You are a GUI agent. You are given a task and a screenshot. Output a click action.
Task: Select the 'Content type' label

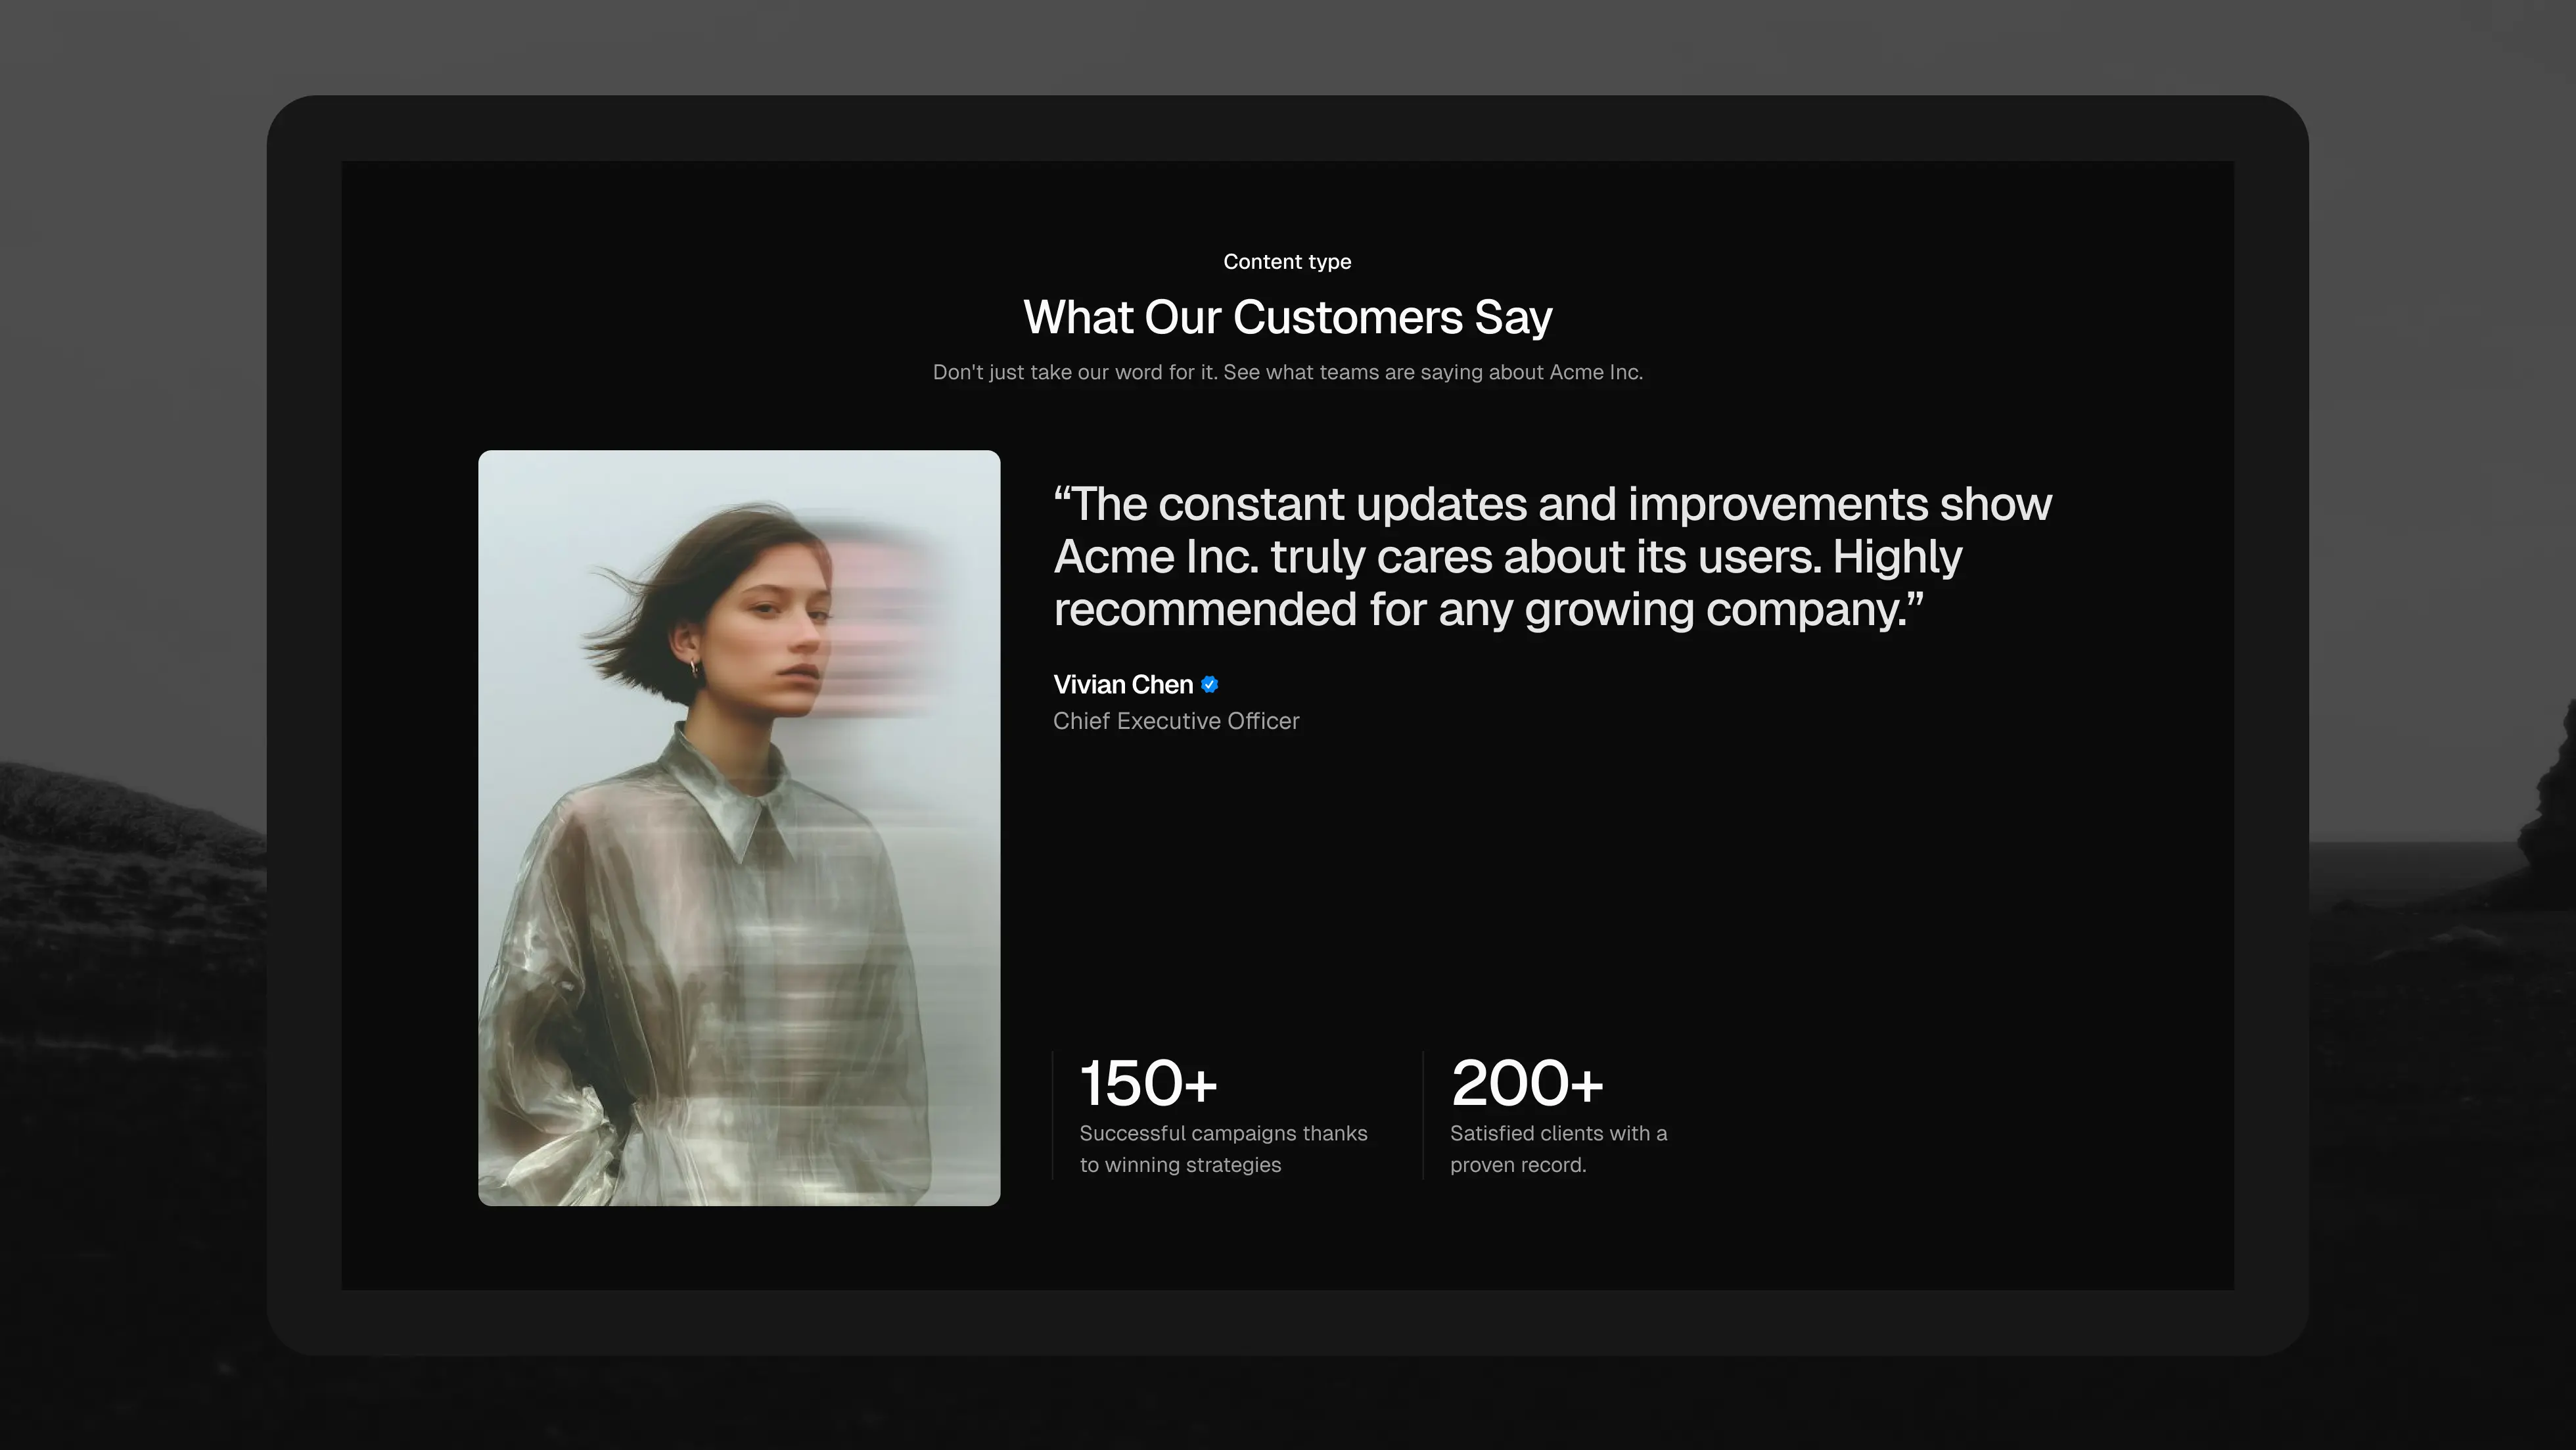point(1287,262)
